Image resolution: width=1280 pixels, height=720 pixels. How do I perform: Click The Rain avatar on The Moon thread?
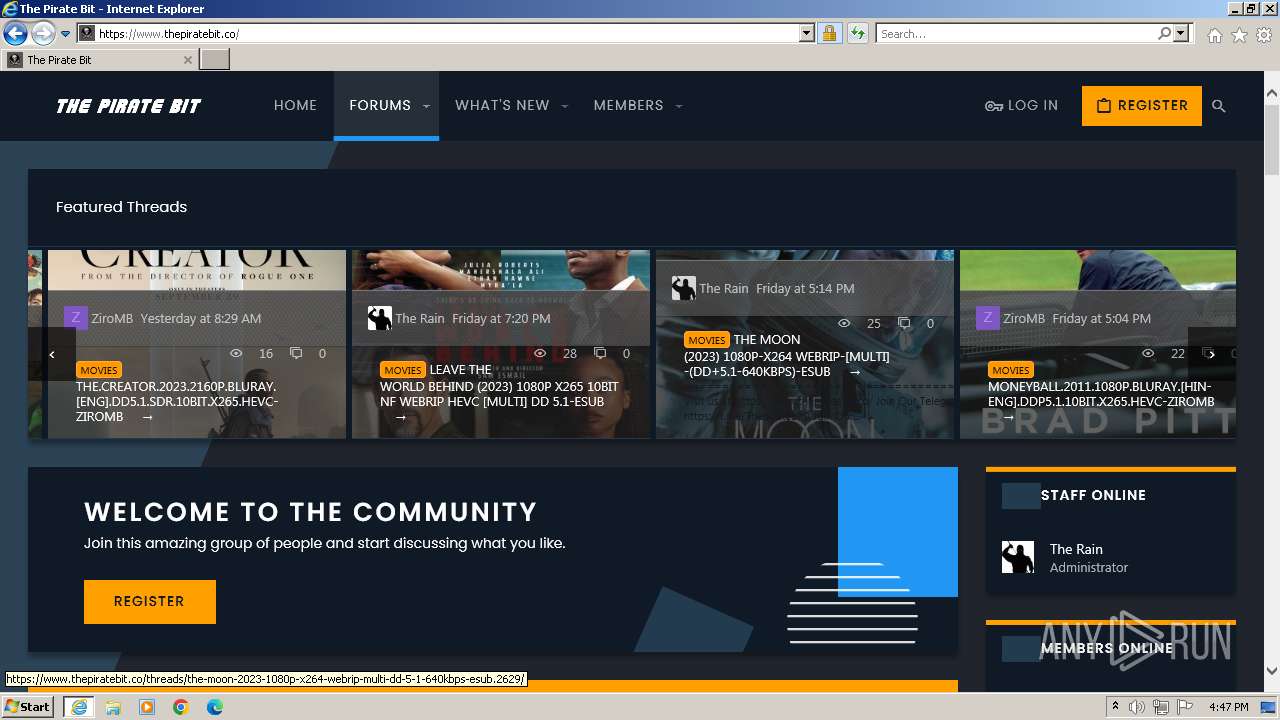point(683,288)
